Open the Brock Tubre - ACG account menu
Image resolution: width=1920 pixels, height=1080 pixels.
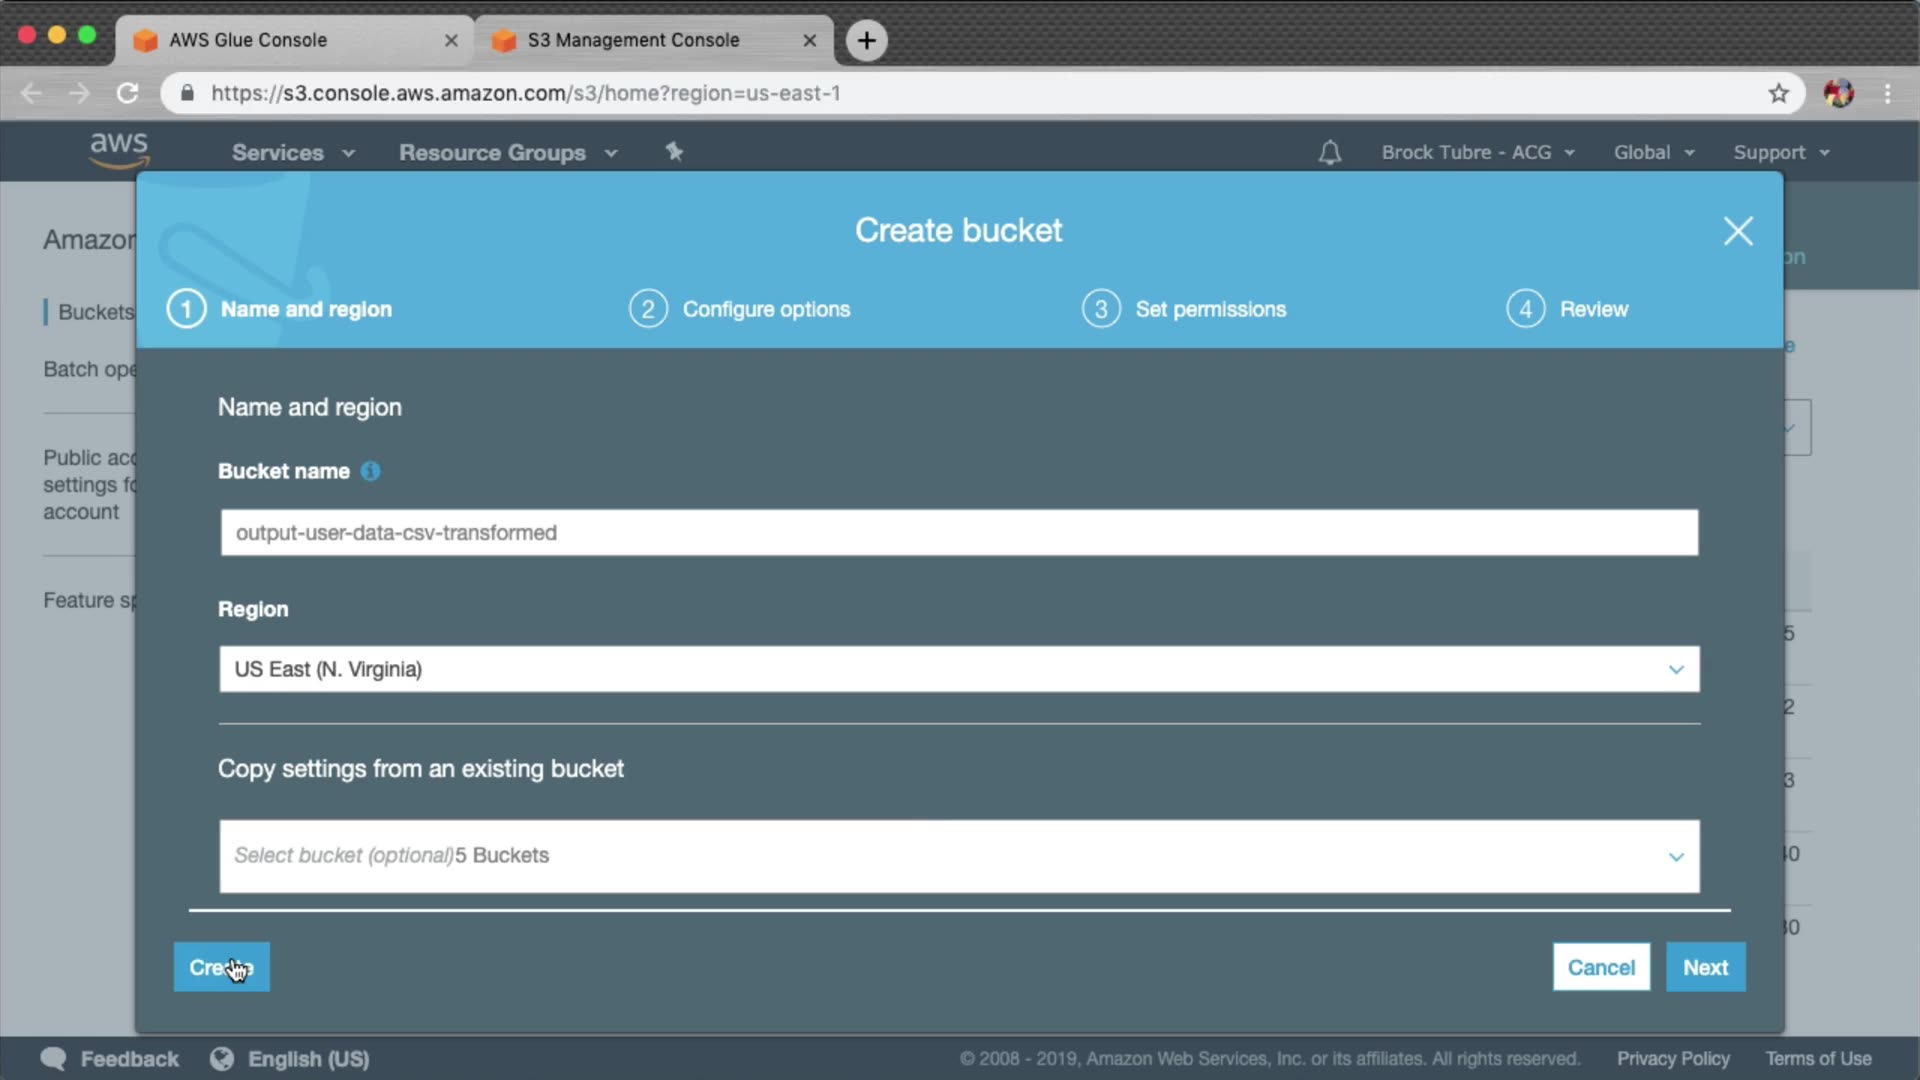1477,153
